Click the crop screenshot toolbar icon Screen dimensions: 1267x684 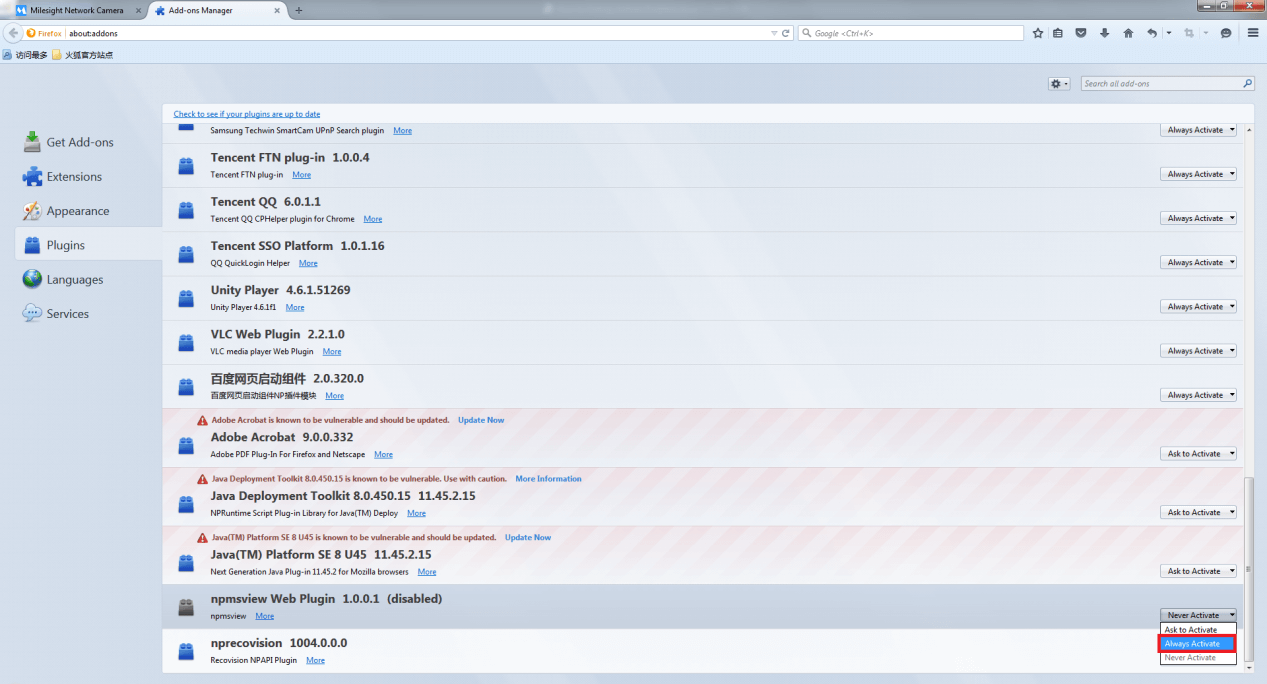(1189, 33)
